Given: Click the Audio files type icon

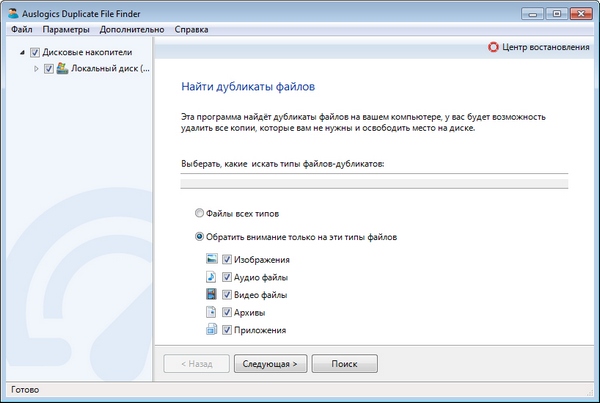Looking at the screenshot, I should tap(211, 278).
